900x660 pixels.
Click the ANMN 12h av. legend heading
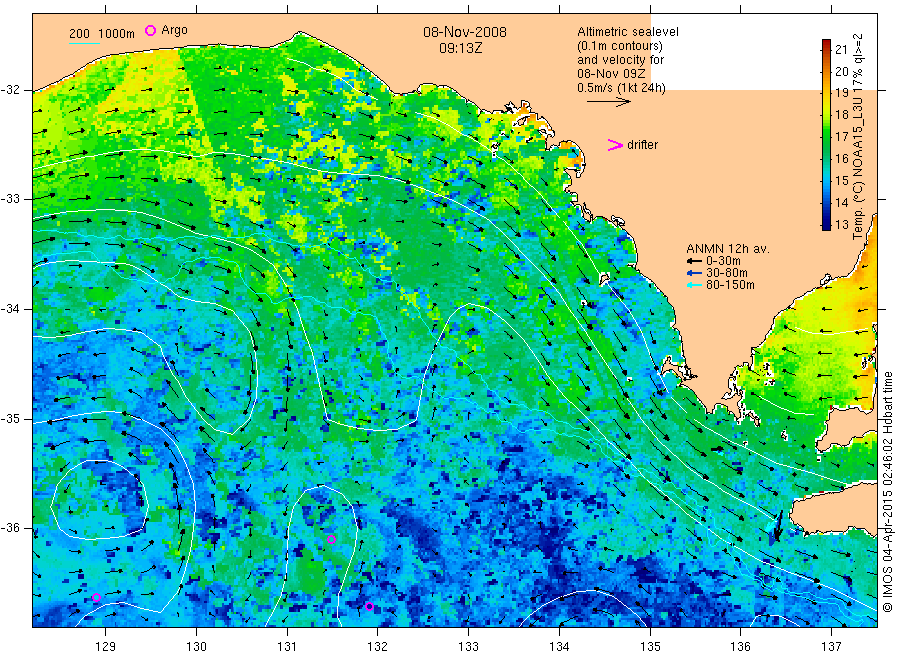[x=728, y=249]
